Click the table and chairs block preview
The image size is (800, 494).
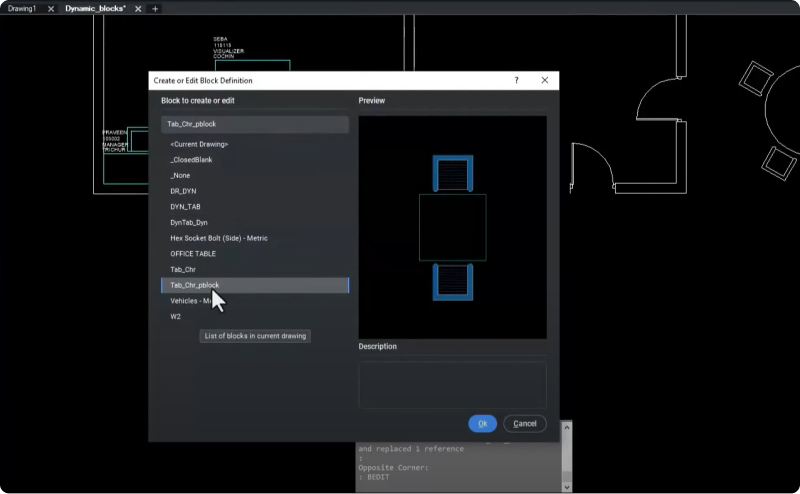pos(452,227)
